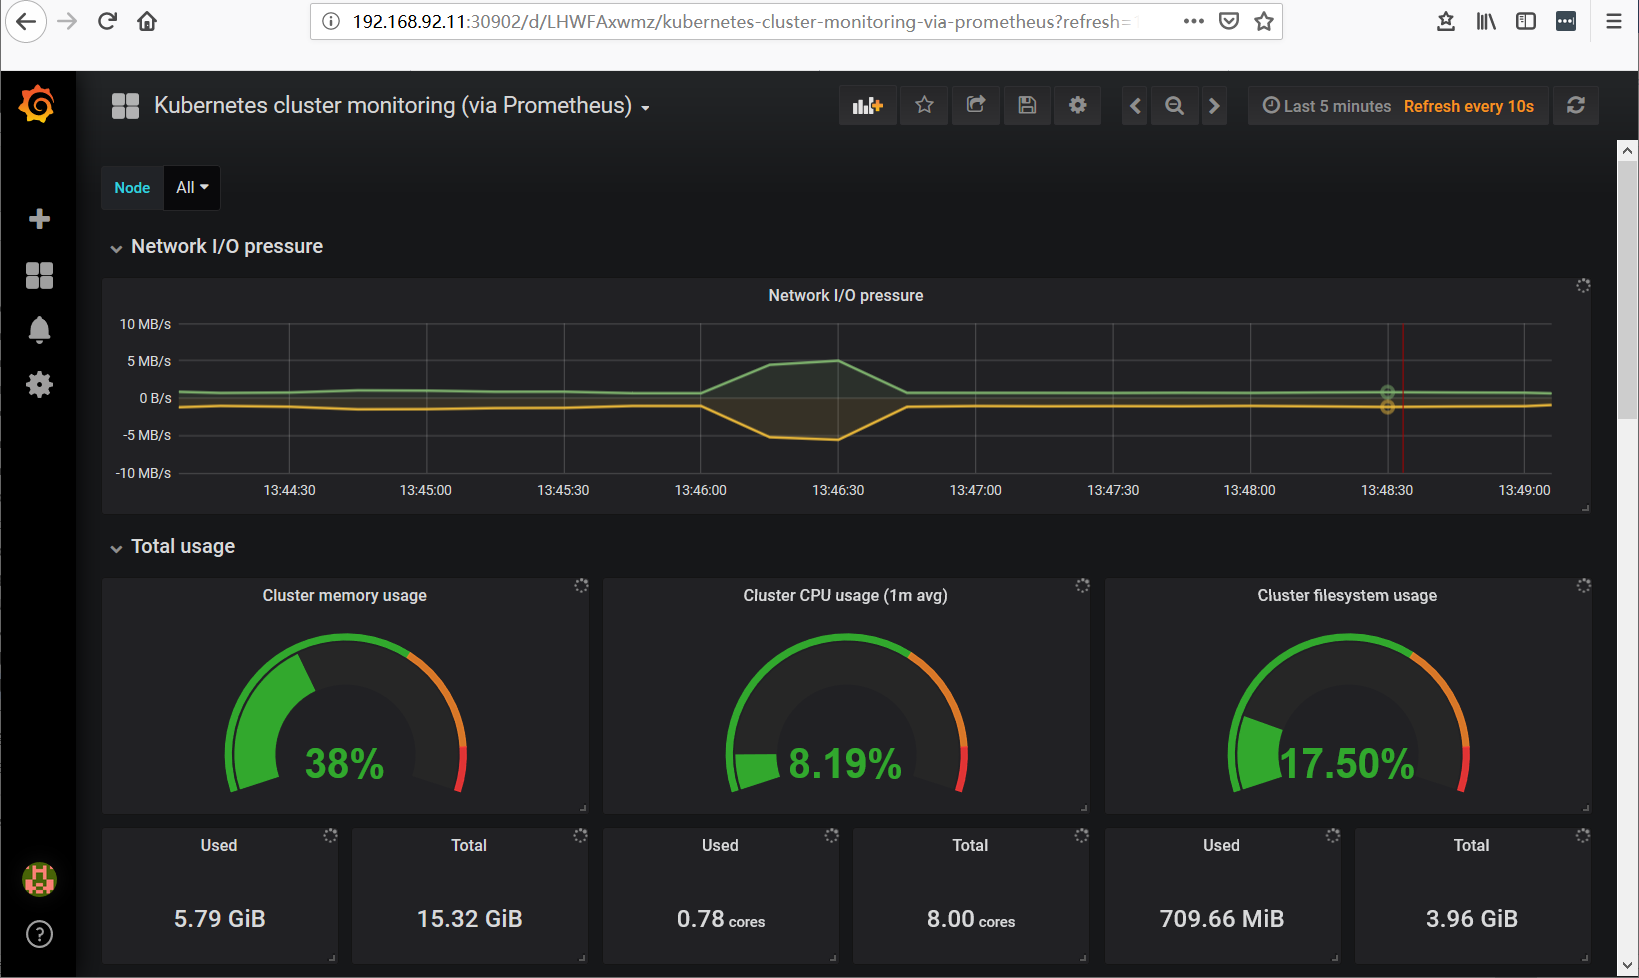Shift time range backward with left chevron
This screenshot has height=978, width=1639.
[1135, 105]
